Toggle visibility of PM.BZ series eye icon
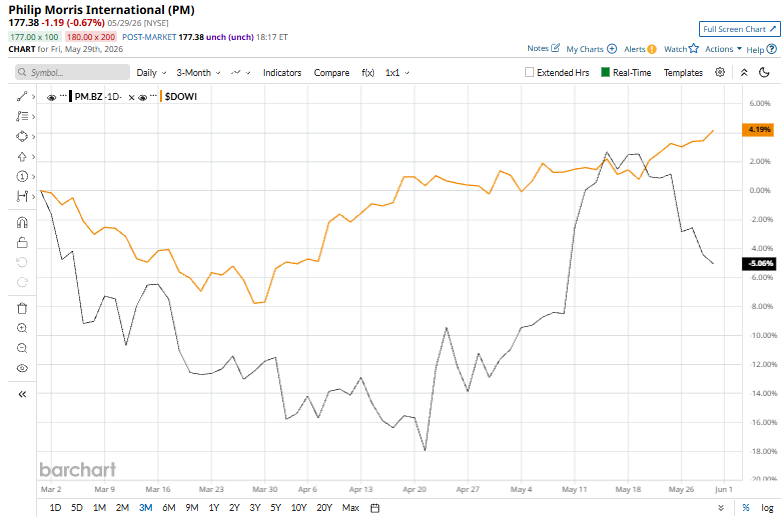 click(x=51, y=97)
